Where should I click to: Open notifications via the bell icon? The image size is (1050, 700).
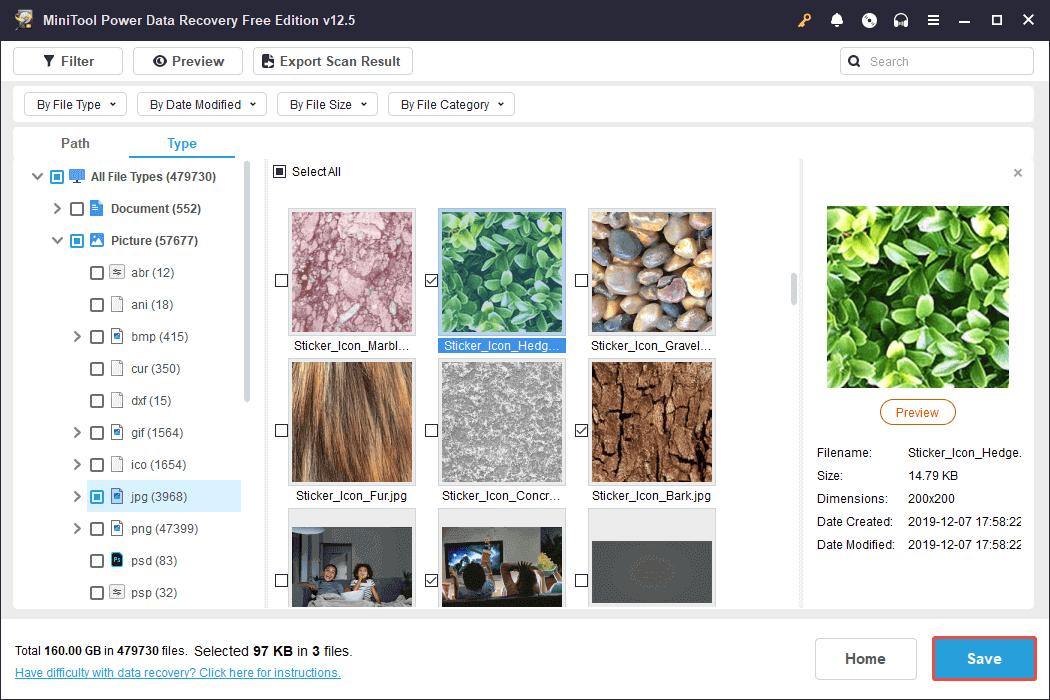(x=837, y=20)
